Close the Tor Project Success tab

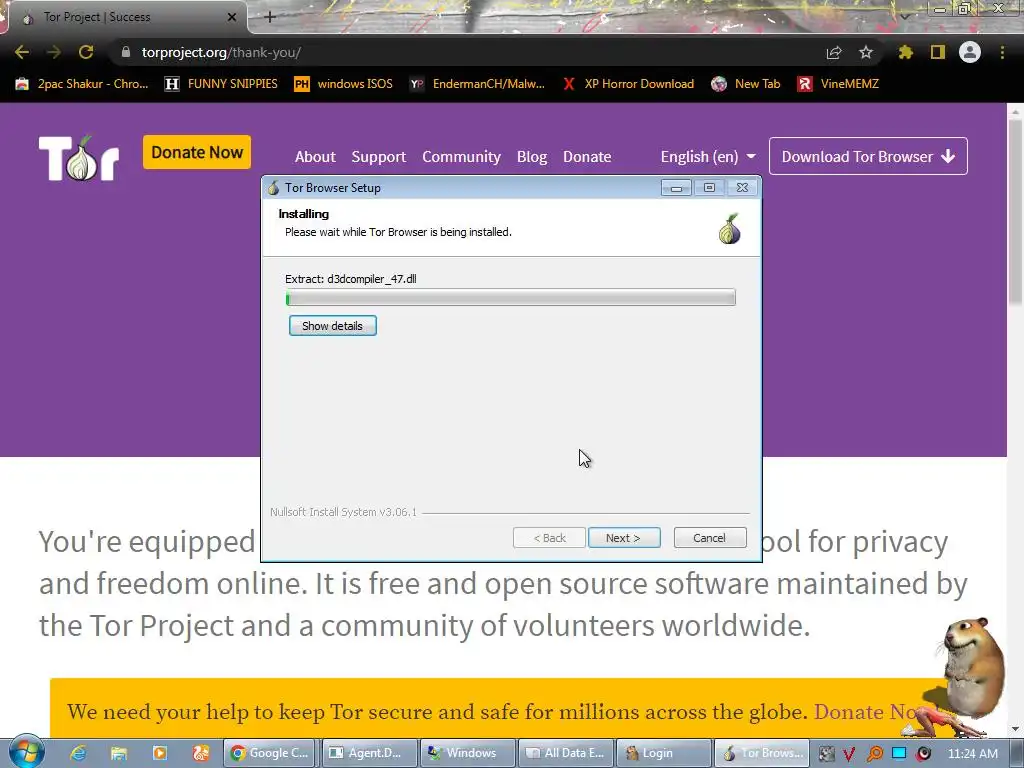[x=232, y=17]
